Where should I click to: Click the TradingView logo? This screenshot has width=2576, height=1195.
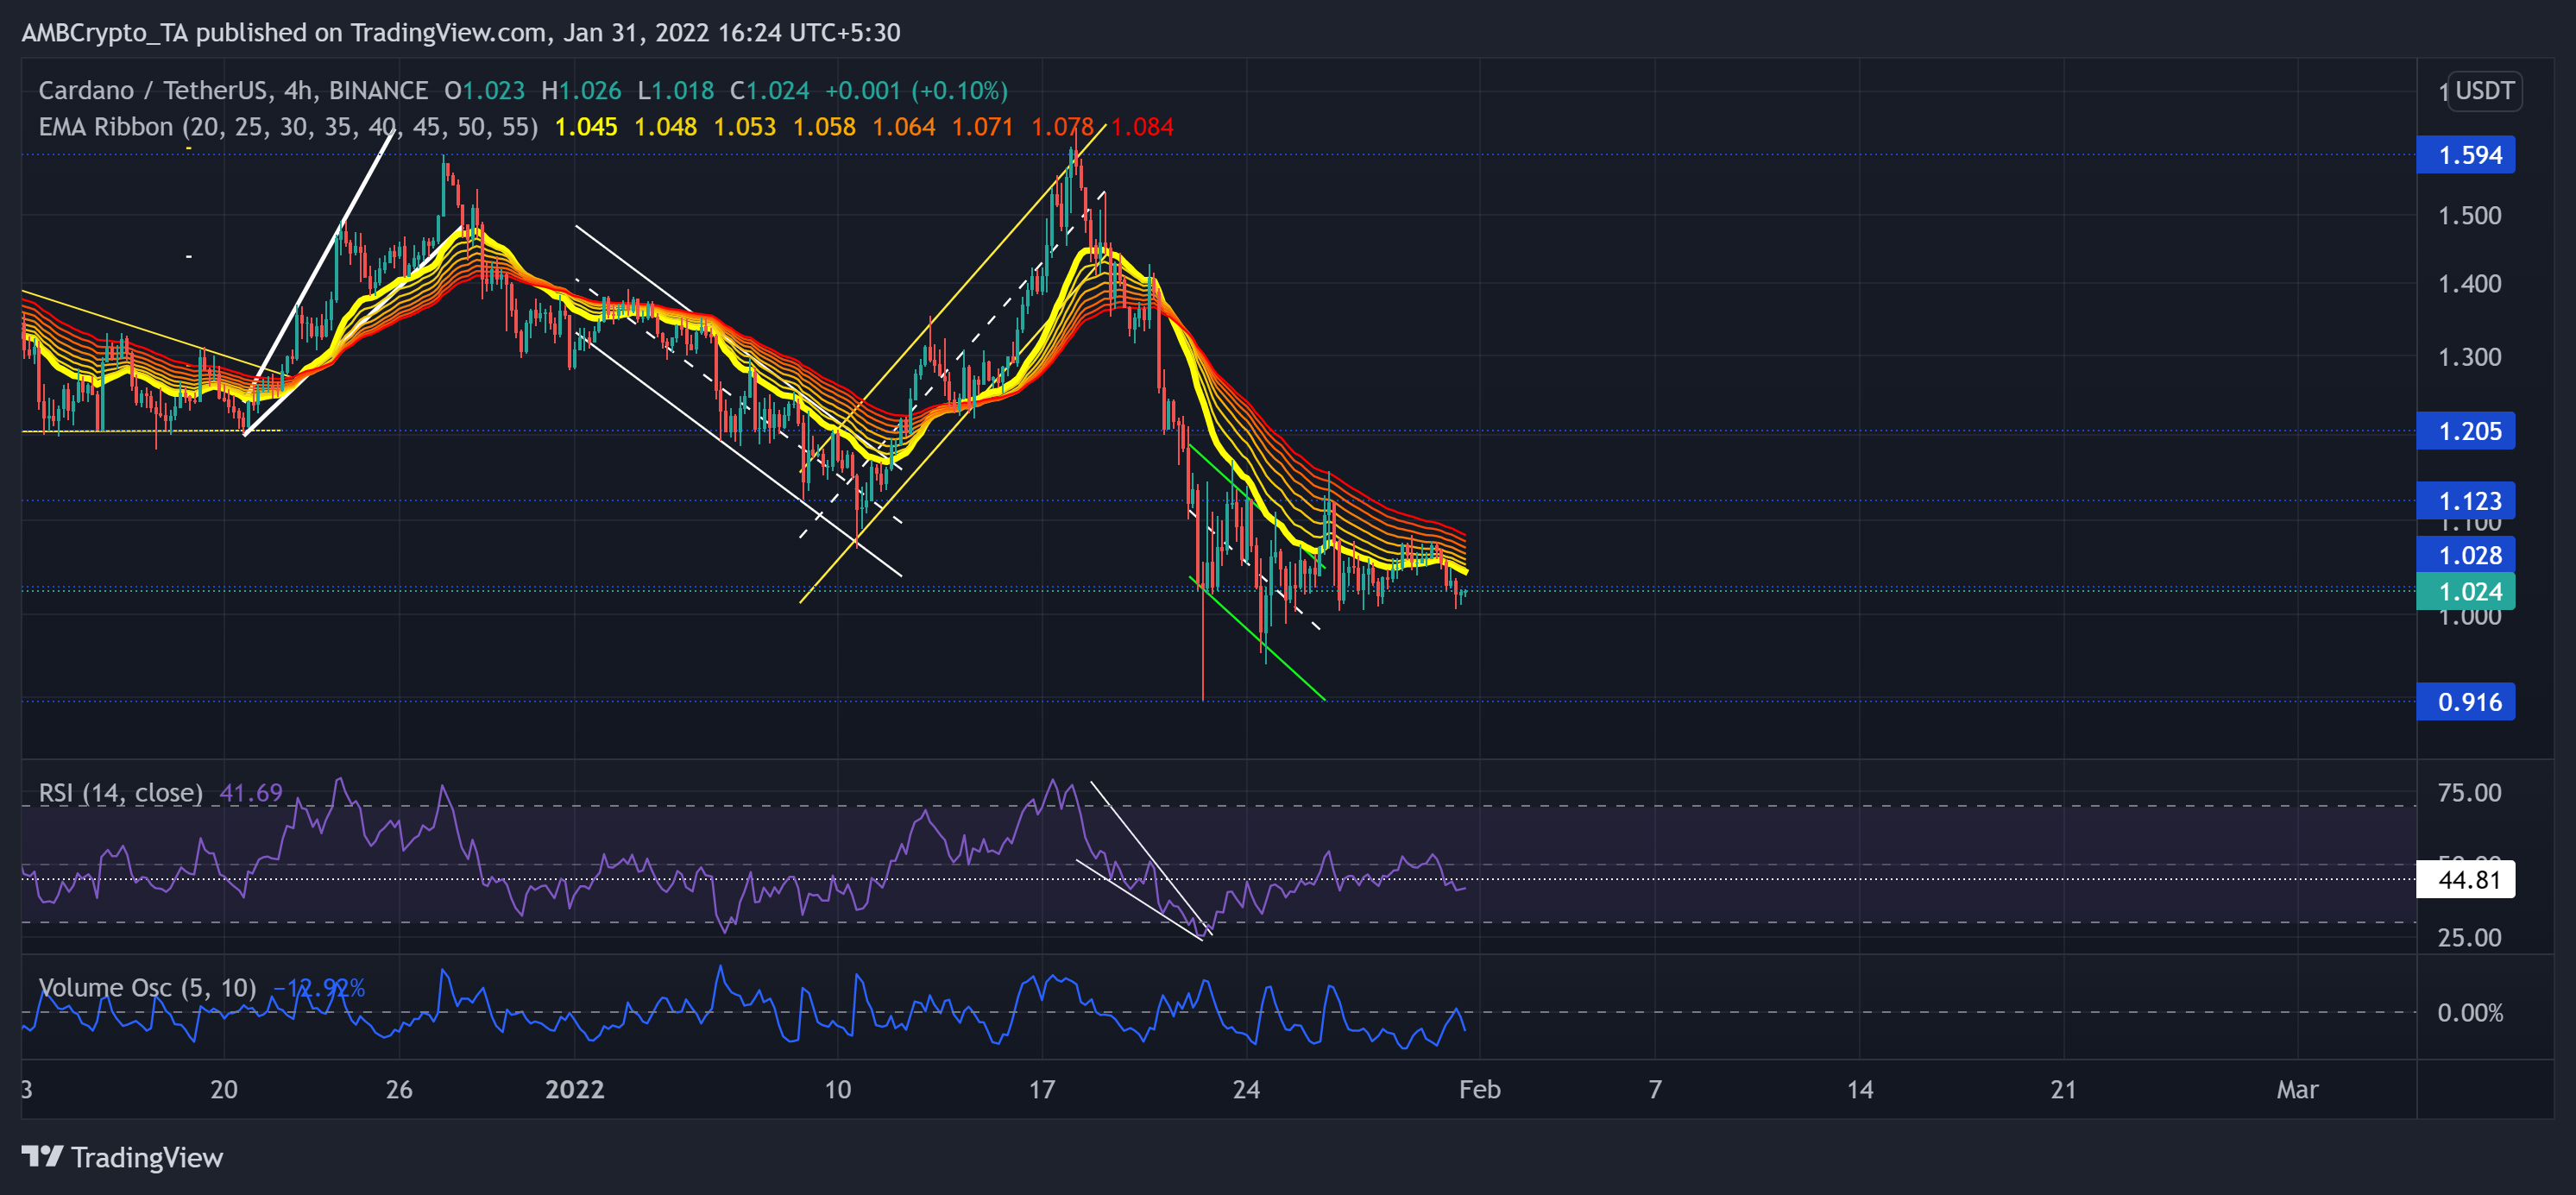pos(122,1157)
